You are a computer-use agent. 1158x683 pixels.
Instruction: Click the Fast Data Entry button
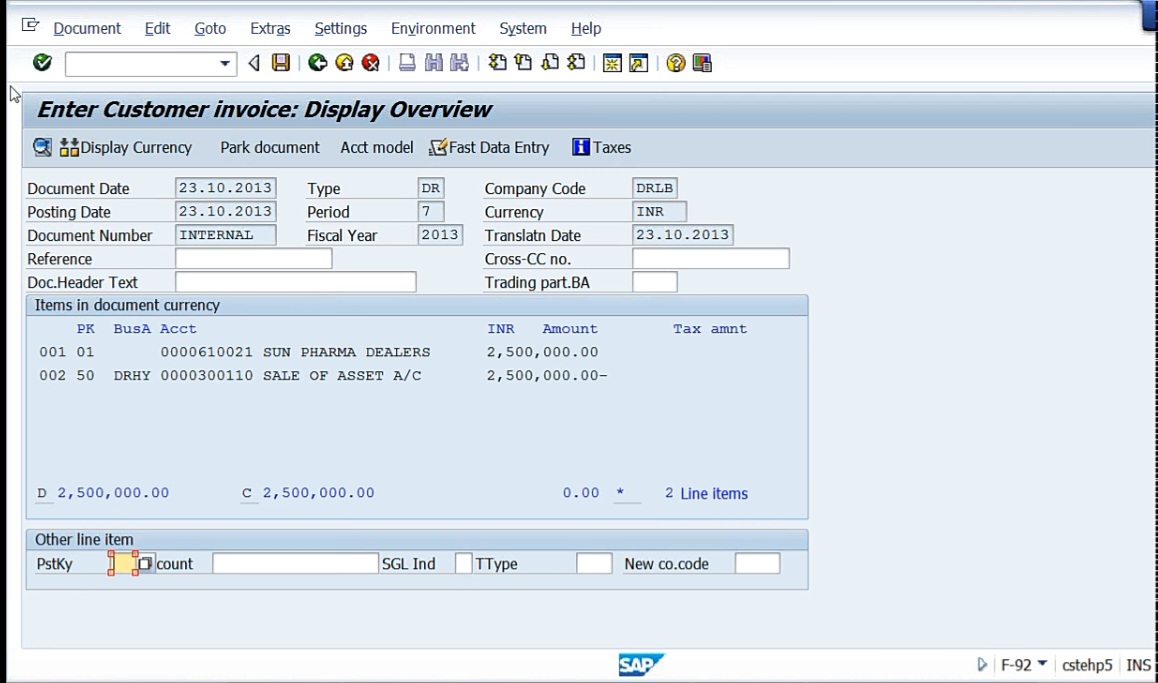(x=489, y=147)
